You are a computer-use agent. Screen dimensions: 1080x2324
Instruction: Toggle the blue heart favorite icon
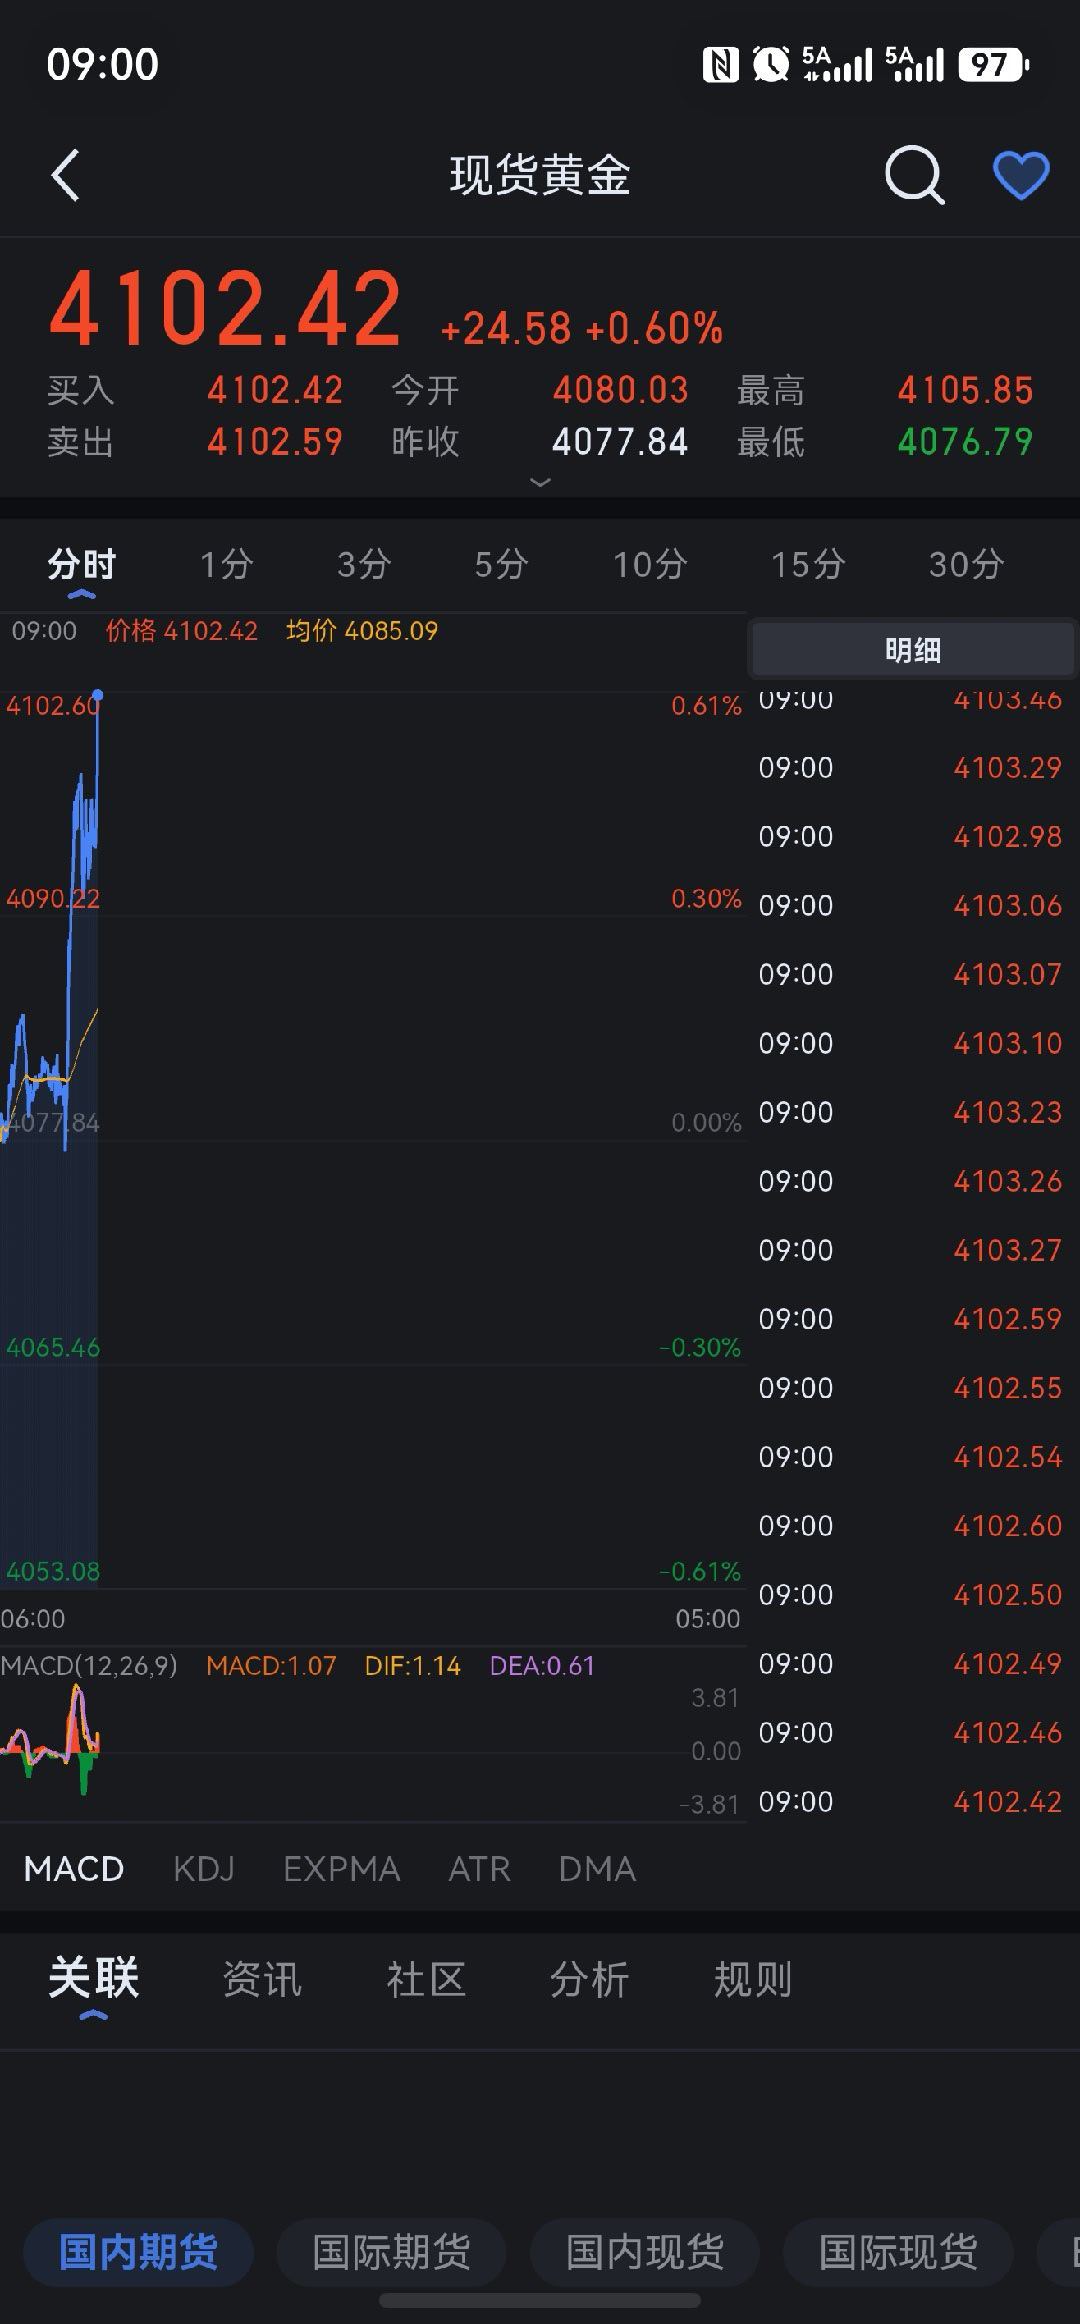tap(1021, 175)
